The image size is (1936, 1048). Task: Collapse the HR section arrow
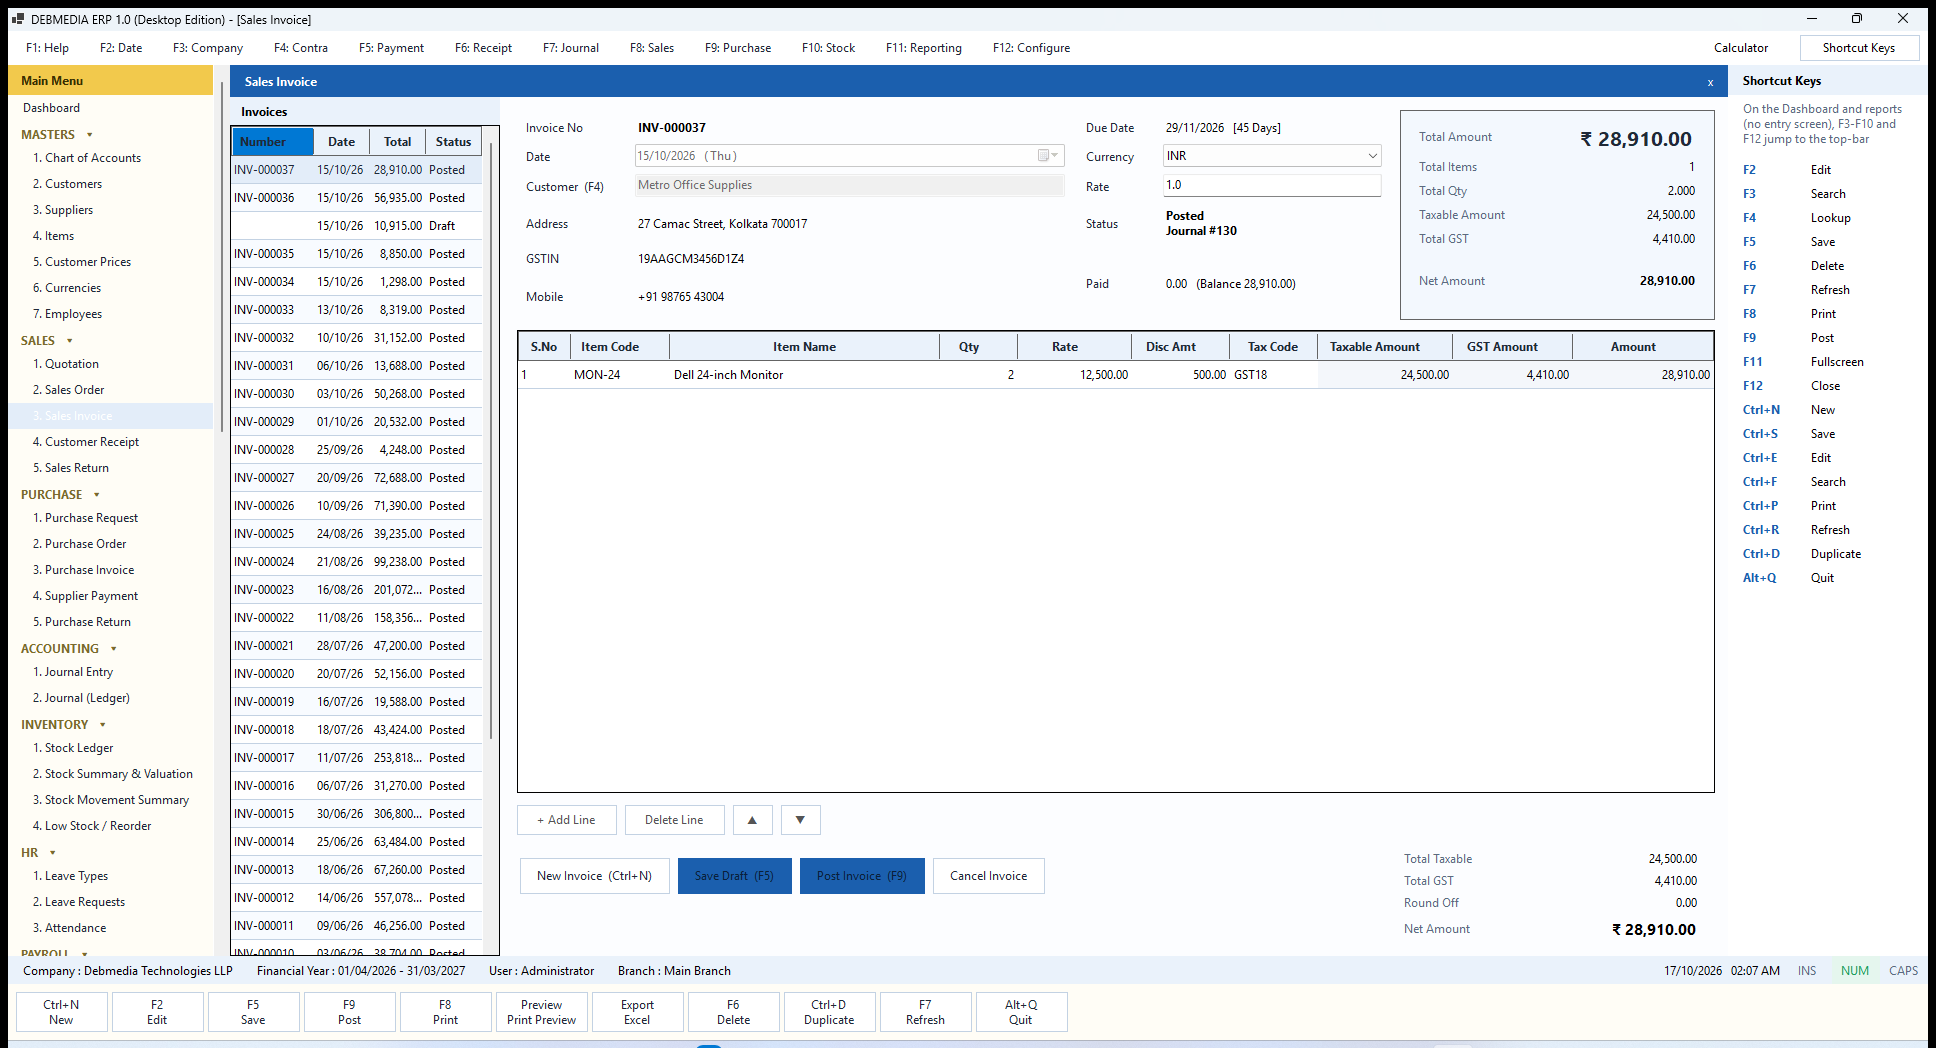[53, 853]
